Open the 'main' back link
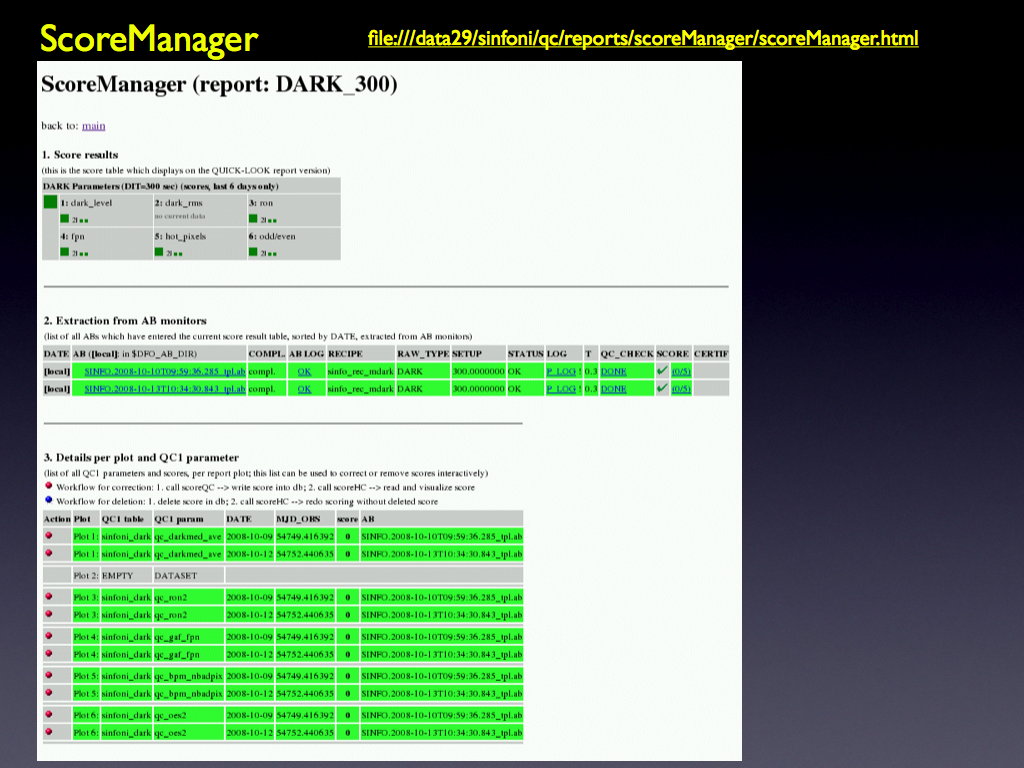This screenshot has width=1024, height=768. click(x=93, y=126)
